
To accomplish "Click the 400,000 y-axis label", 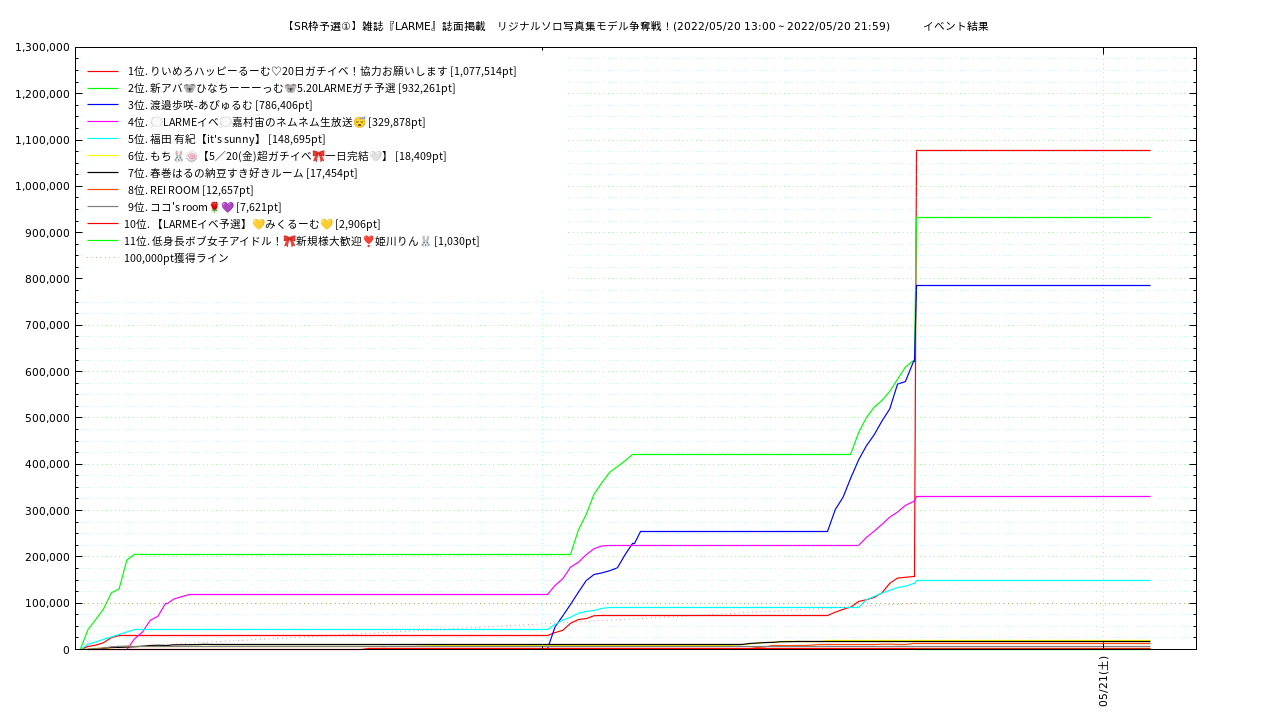I will (47, 464).
